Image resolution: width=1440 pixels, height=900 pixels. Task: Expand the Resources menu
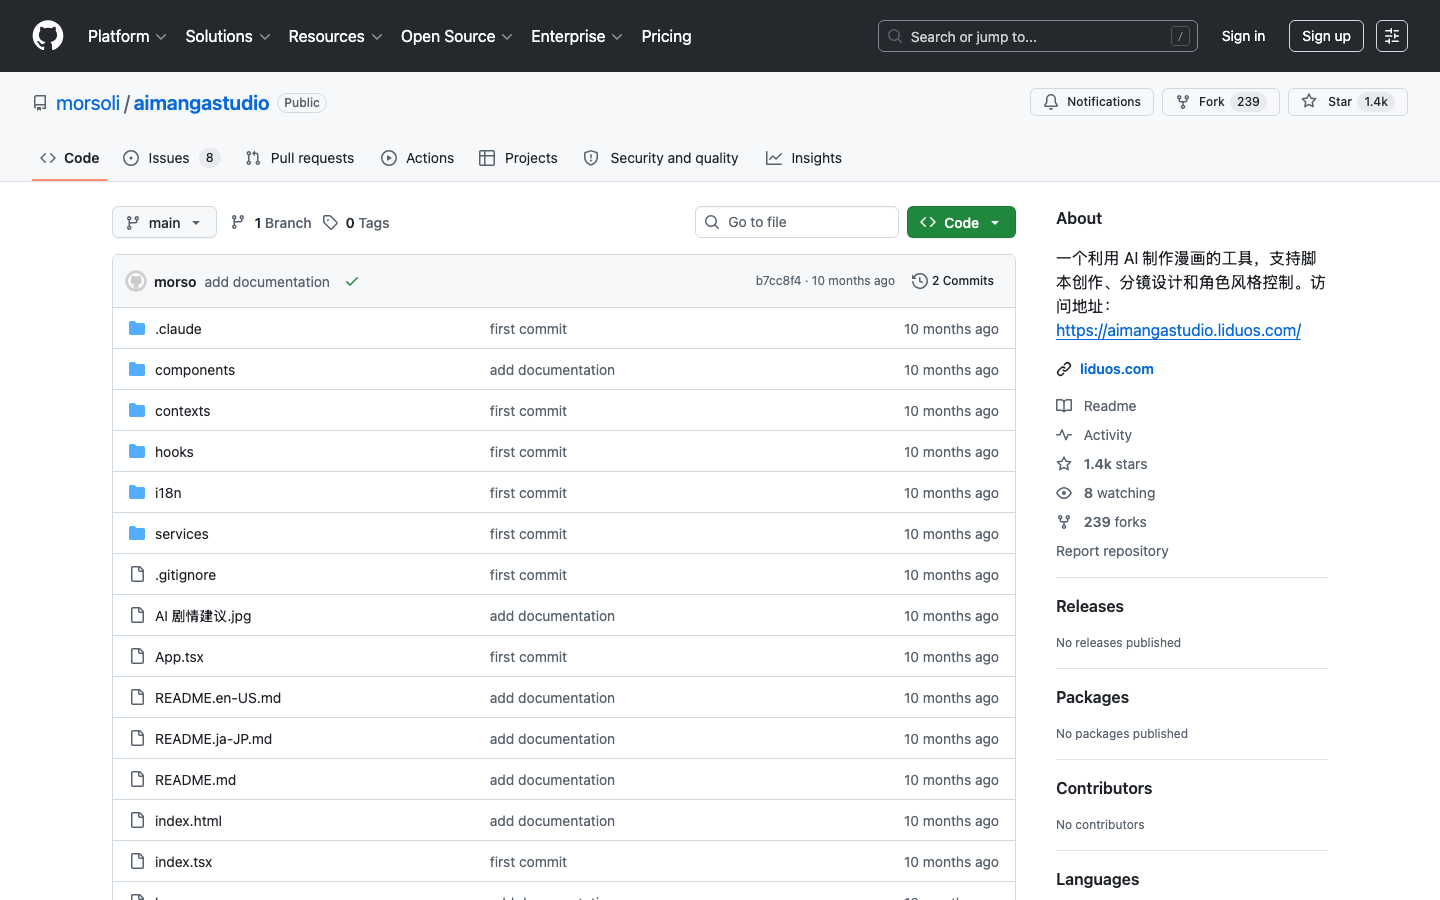coord(335,36)
